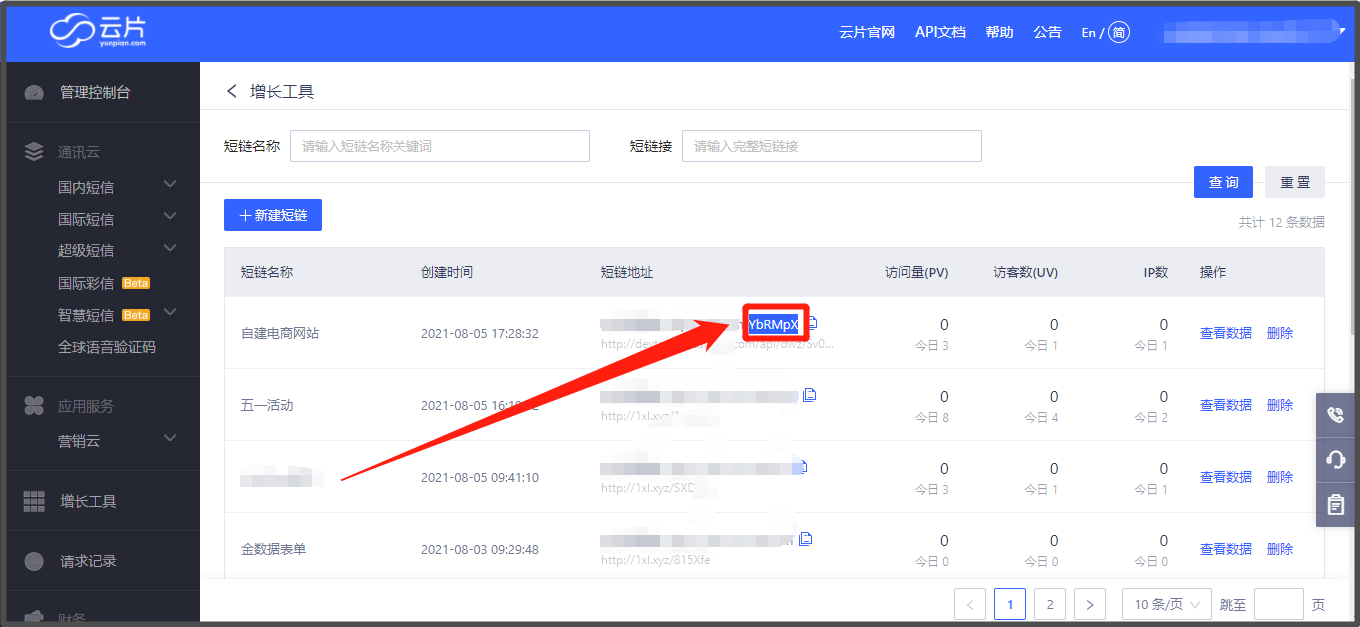This screenshot has height=627, width=1360.
Task: Click the 共计 12 条数据 total count
Action: (1282, 222)
